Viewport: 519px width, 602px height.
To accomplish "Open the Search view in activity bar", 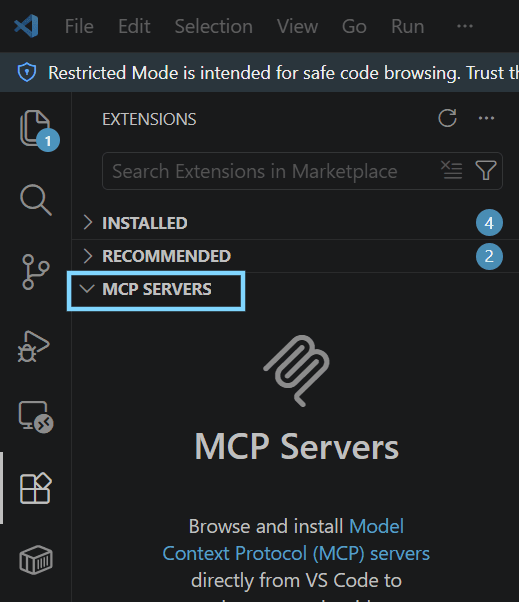I will coord(36,200).
